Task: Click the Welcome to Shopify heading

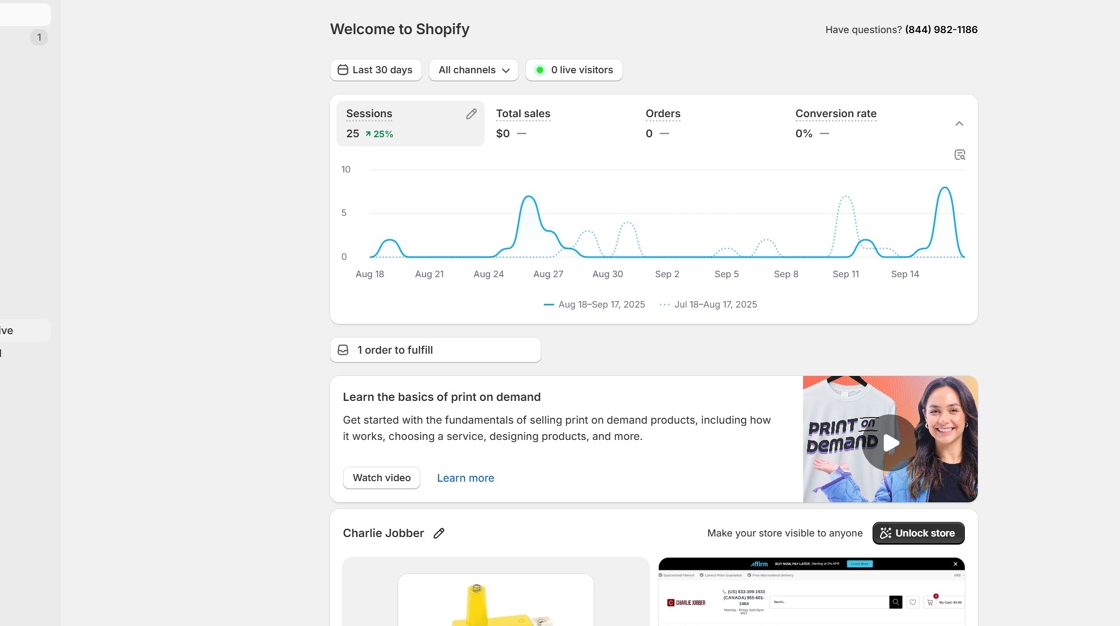Action: pos(400,29)
